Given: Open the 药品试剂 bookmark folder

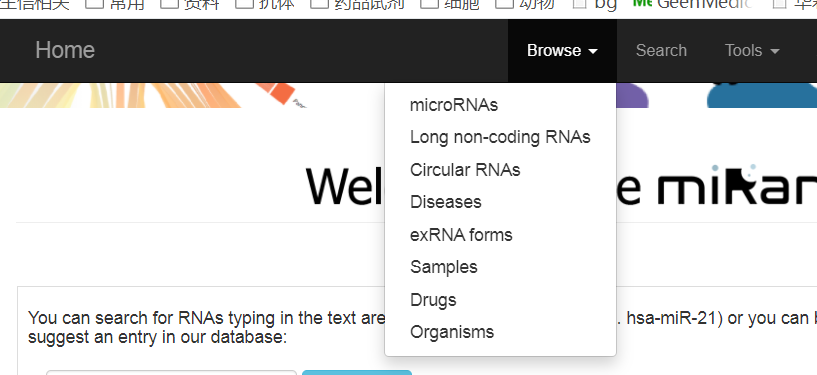Looking at the screenshot, I should point(357,4).
